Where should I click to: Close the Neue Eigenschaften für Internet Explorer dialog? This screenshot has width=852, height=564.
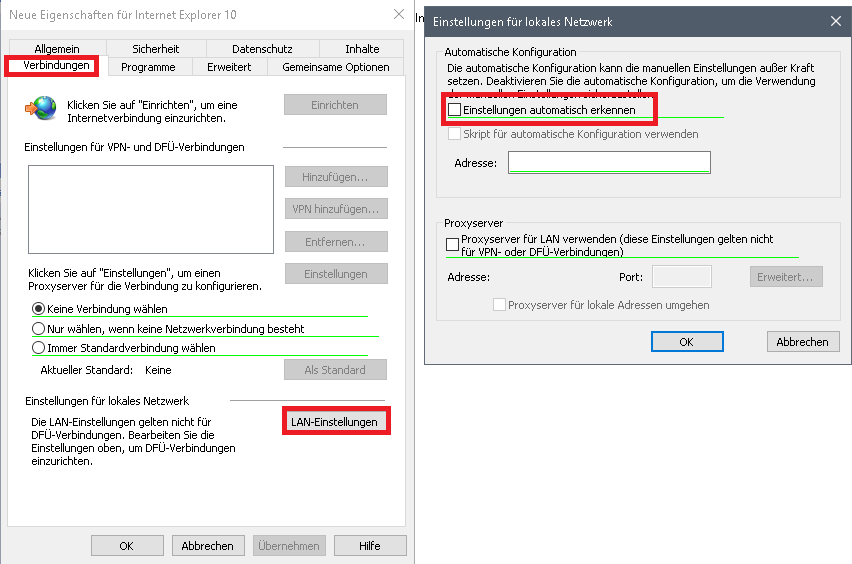[399, 14]
